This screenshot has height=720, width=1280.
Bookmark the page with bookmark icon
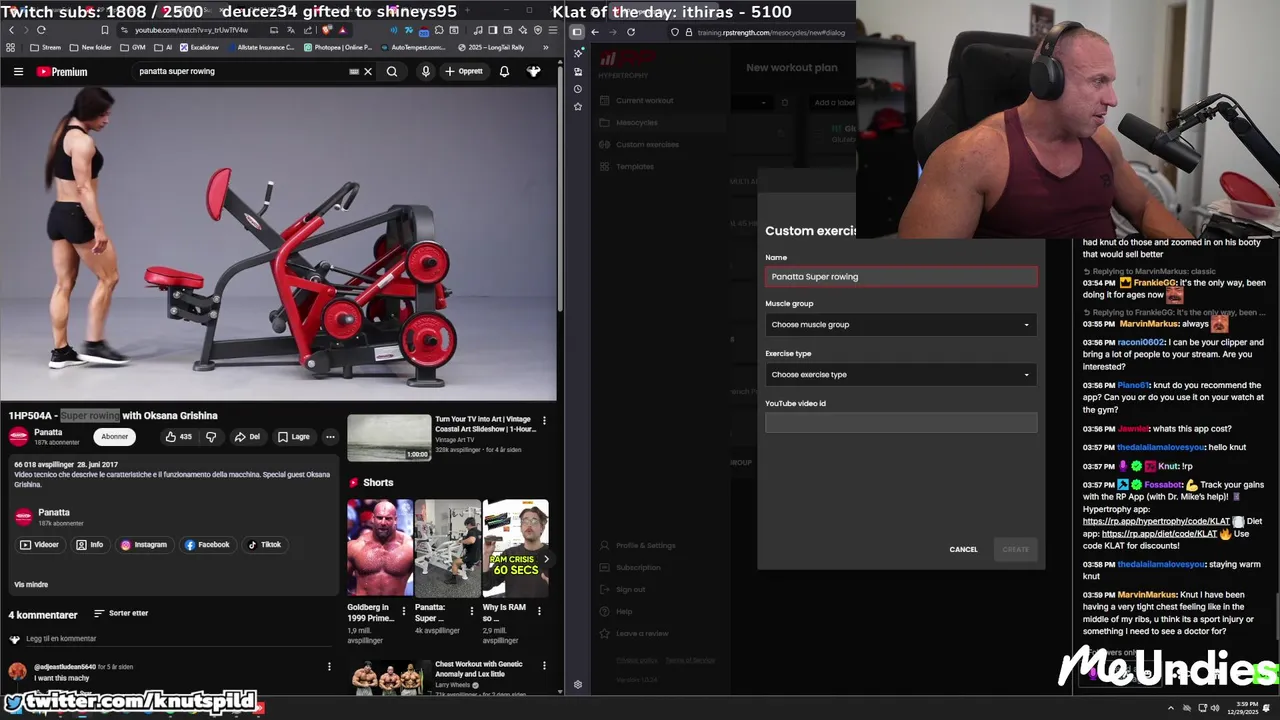click(x=104, y=30)
